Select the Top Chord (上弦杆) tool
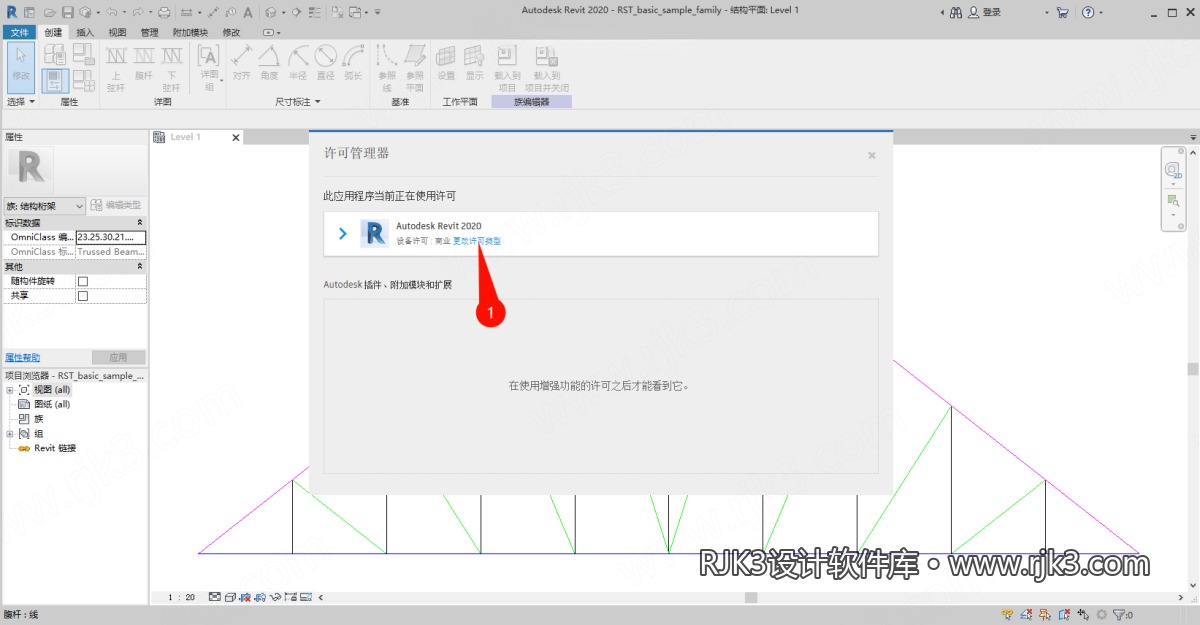Image resolution: width=1200 pixels, height=625 pixels. coord(116,68)
